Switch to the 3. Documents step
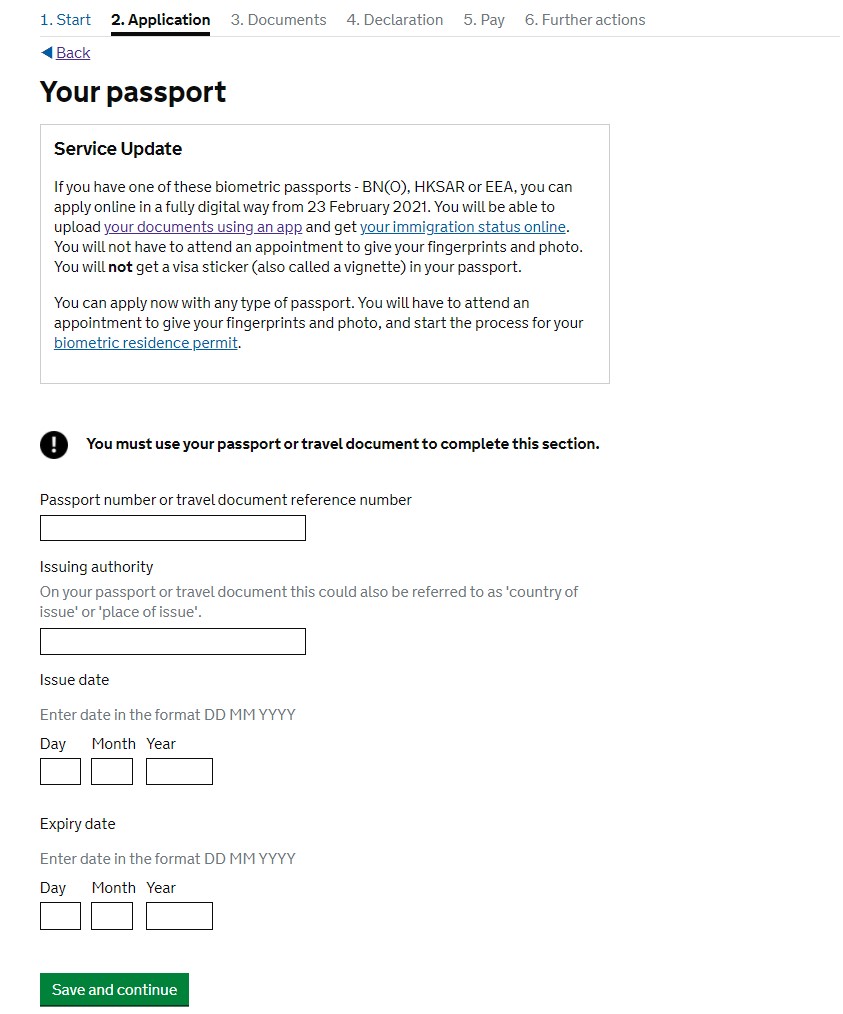Viewport: 843px width, 1014px height. [x=278, y=20]
